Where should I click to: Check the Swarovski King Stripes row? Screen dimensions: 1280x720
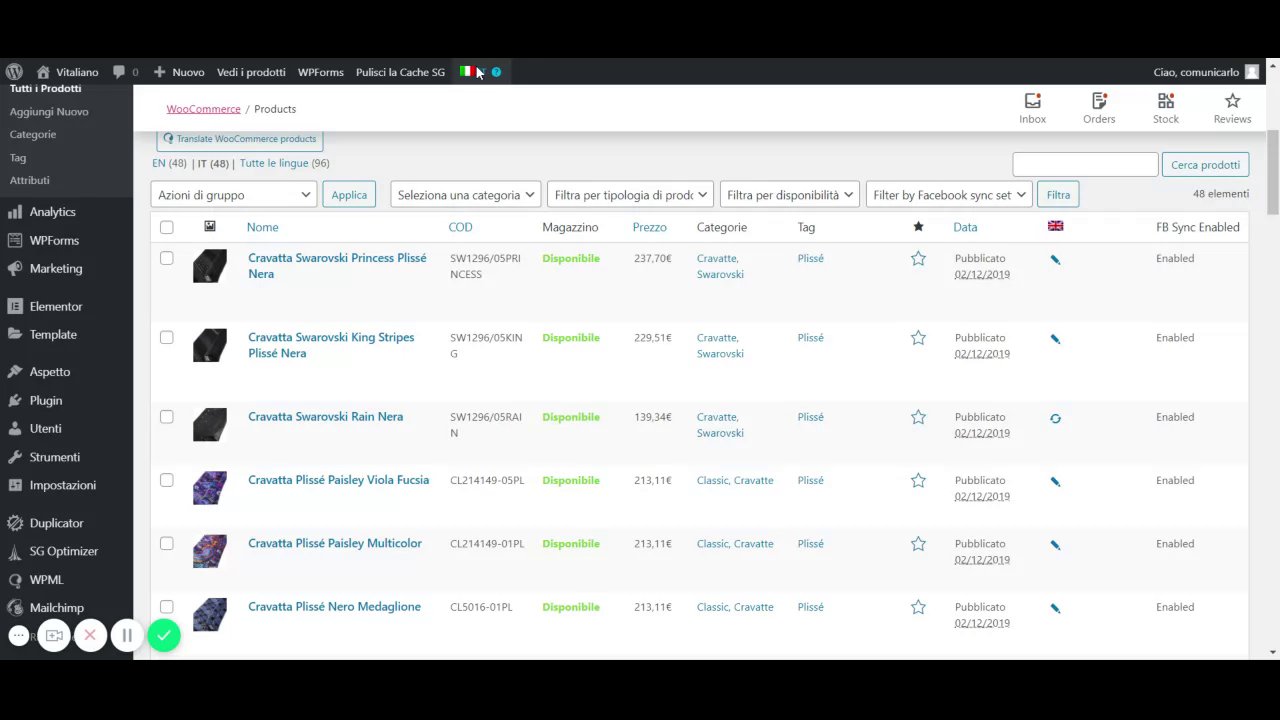166,337
